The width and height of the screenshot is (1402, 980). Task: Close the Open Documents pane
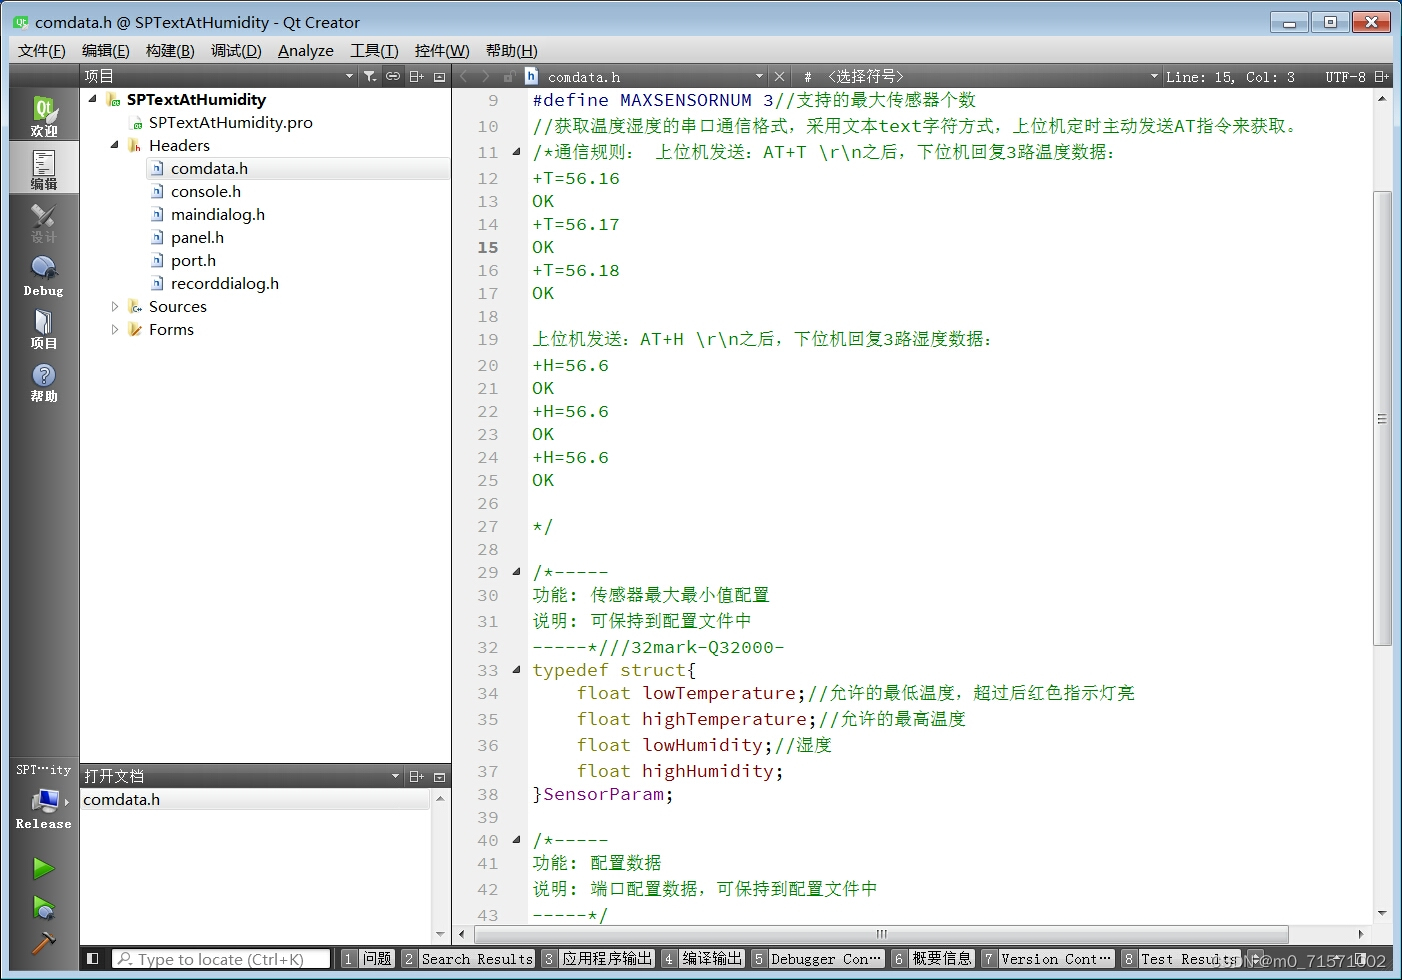(439, 776)
